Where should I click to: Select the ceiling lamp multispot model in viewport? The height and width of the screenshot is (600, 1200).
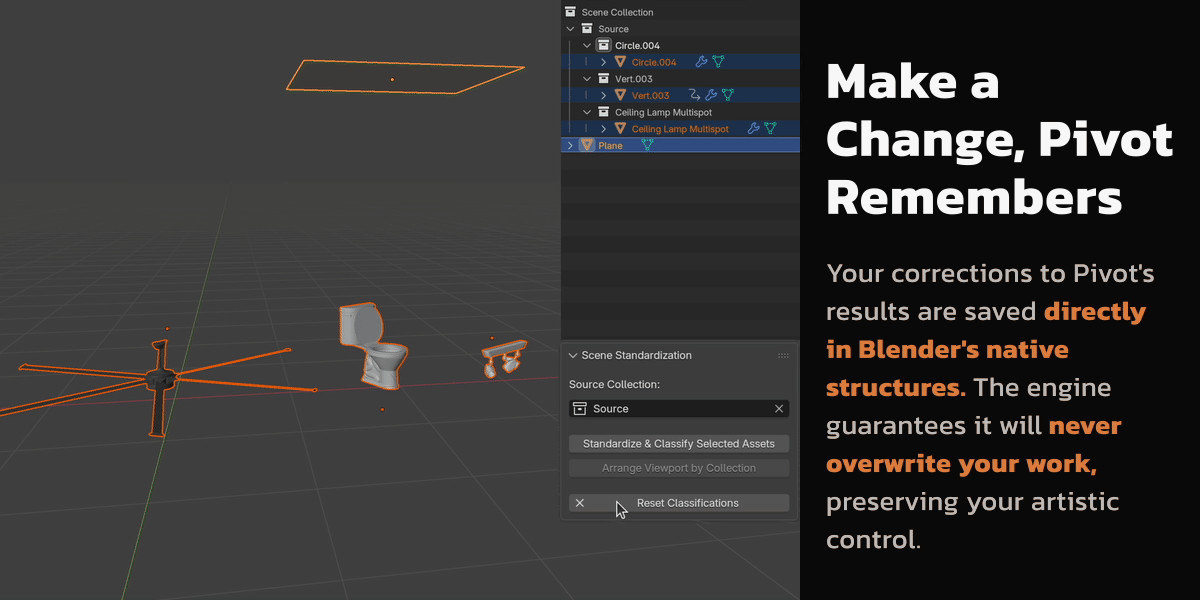[503, 357]
